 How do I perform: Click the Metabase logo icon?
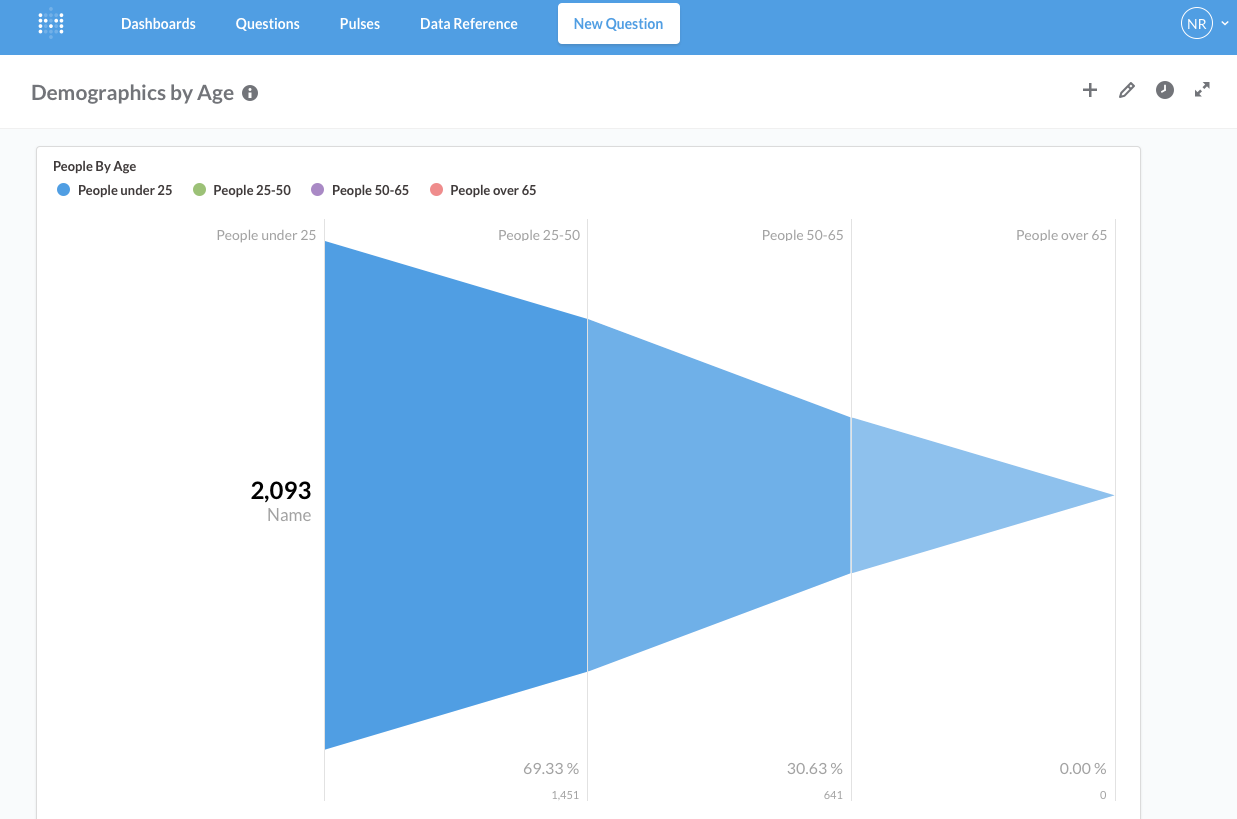(x=51, y=23)
